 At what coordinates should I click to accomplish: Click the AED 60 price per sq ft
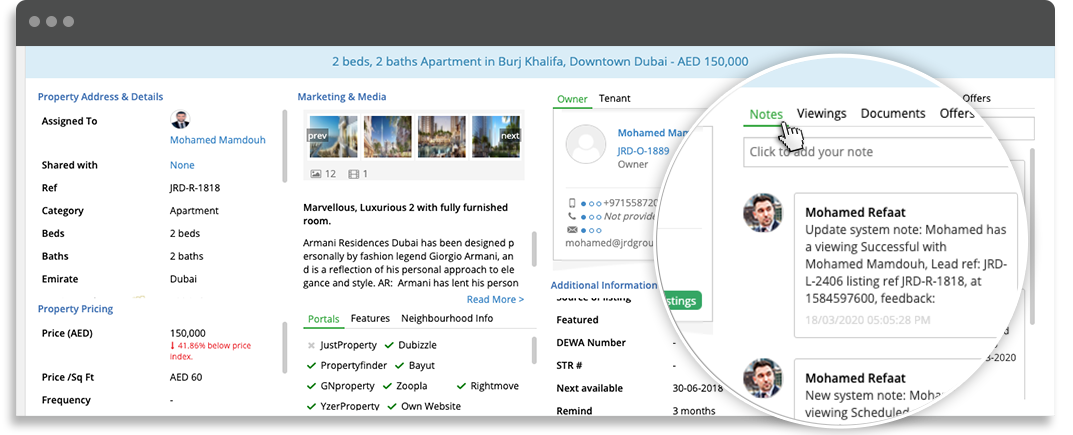click(186, 377)
